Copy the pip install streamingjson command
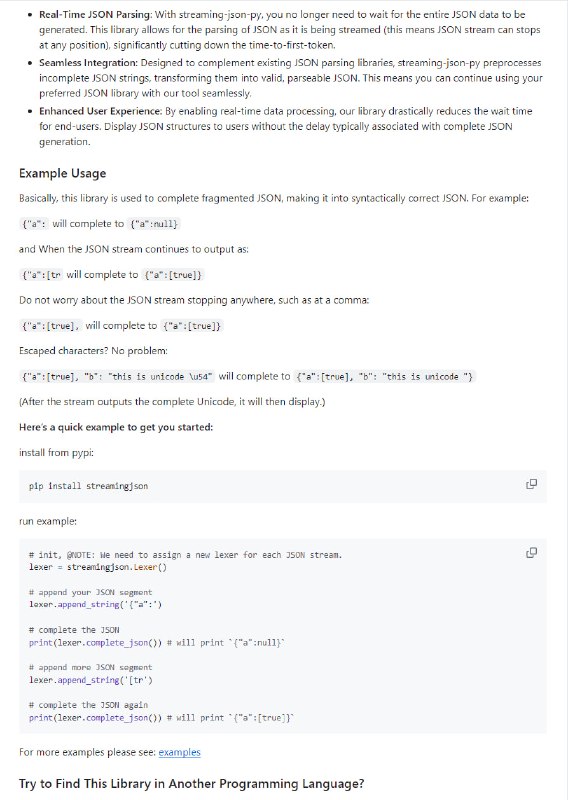This screenshot has height=800, width=568. [531, 484]
